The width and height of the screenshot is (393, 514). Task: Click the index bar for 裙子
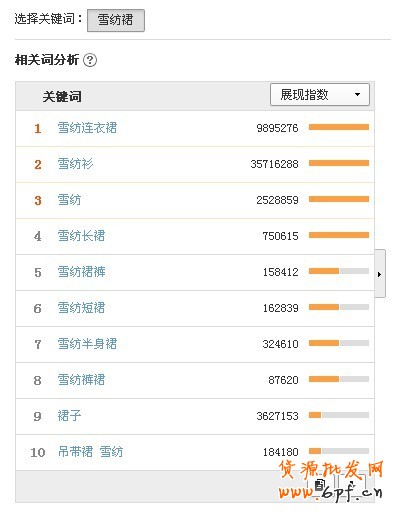tap(339, 415)
